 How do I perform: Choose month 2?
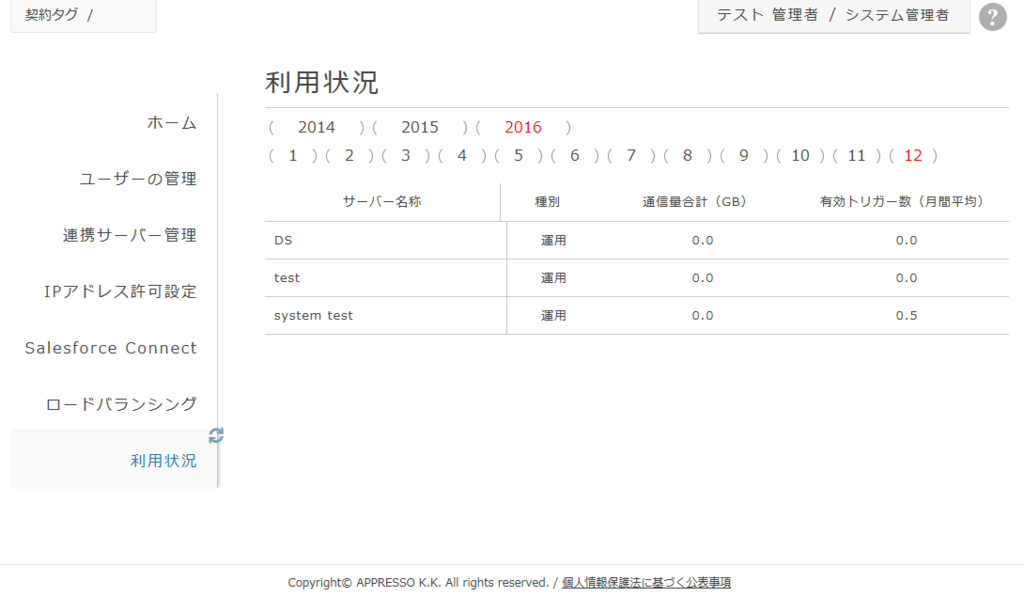click(349, 155)
